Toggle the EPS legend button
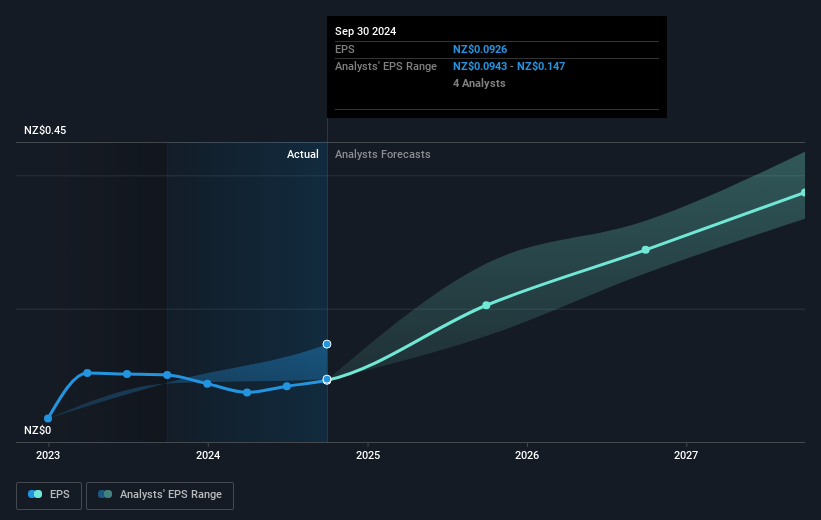This screenshot has width=821, height=520. (49, 495)
